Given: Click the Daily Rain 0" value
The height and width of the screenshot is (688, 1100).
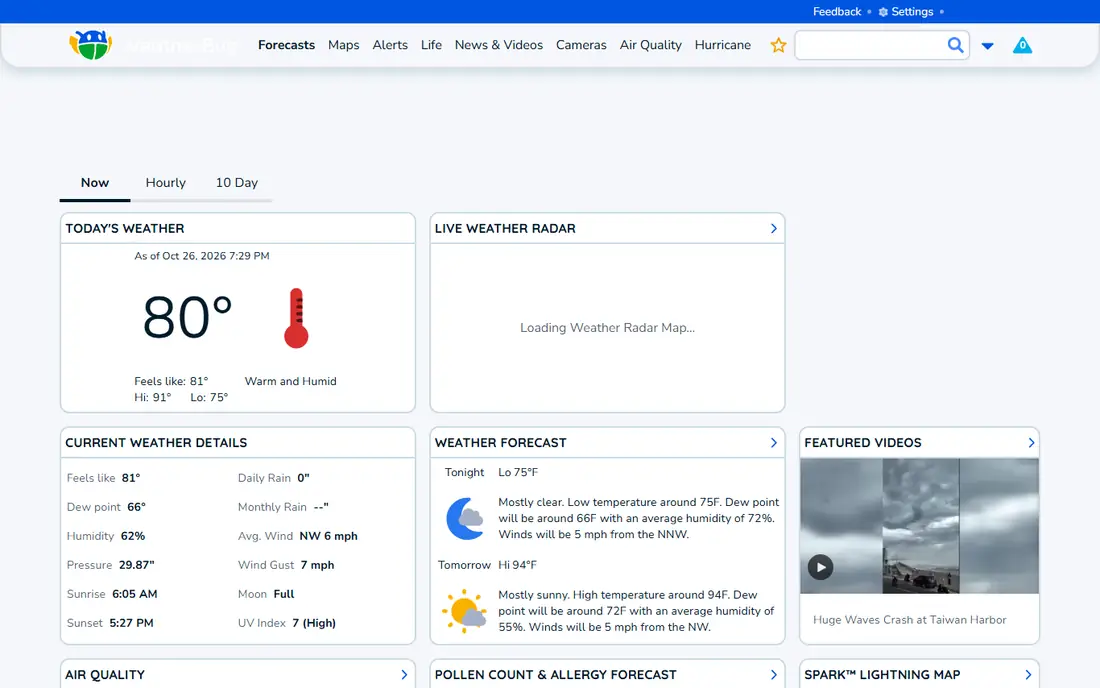Looking at the screenshot, I should 303,478.
